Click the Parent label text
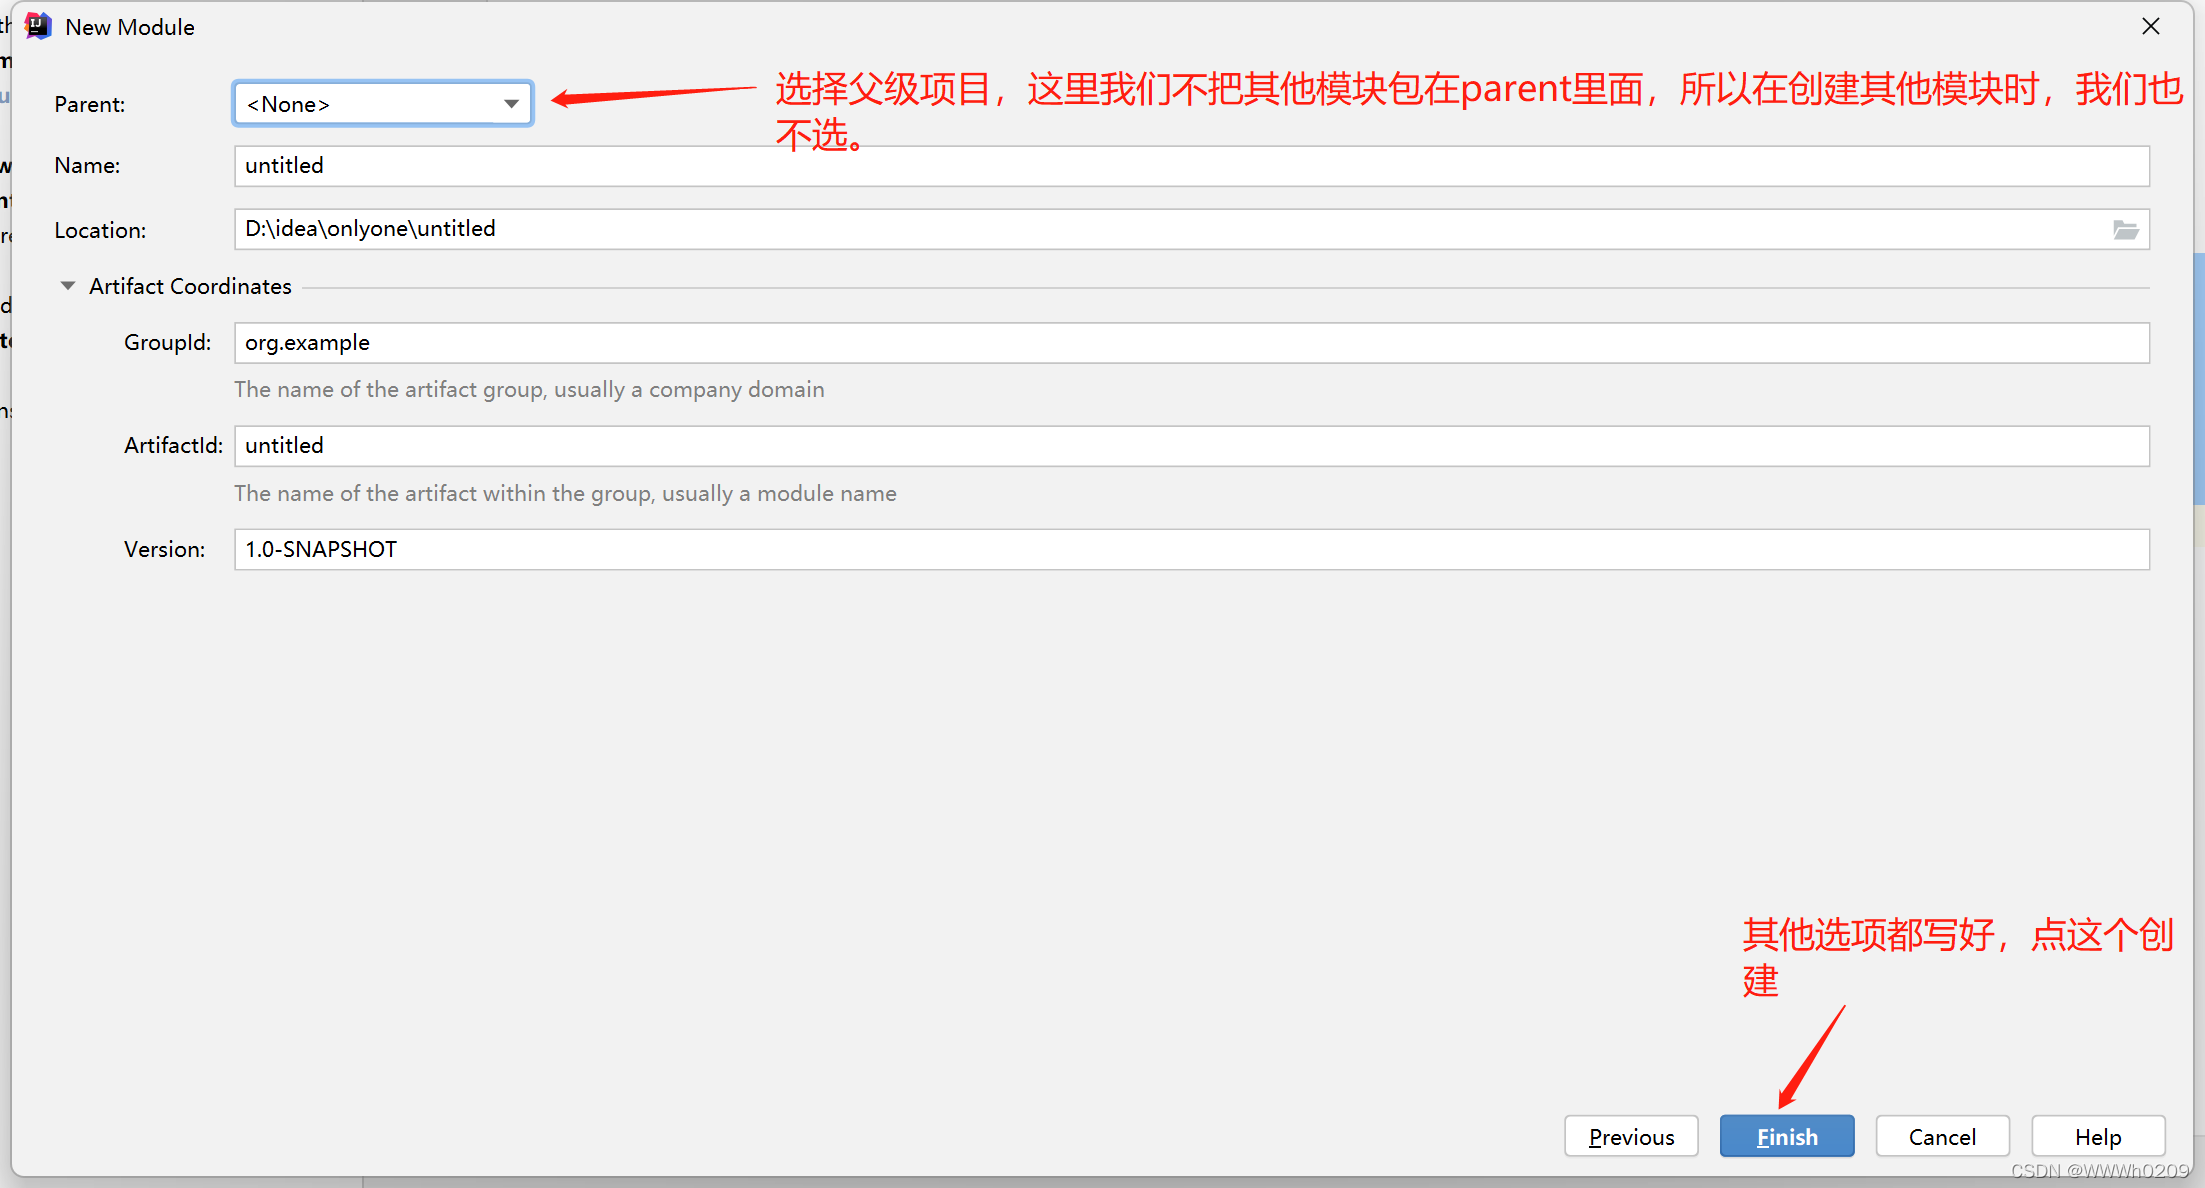 pos(90,104)
